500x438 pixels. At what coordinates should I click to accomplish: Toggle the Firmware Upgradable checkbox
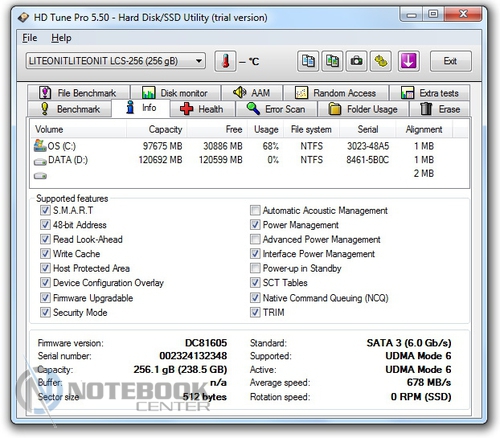pos(45,298)
